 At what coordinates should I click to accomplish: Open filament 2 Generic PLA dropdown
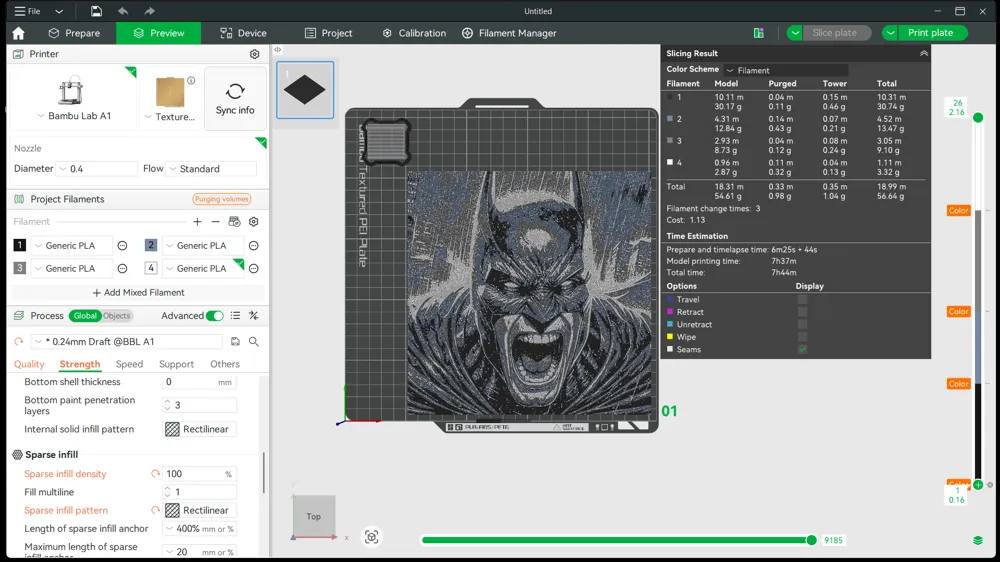coord(203,246)
